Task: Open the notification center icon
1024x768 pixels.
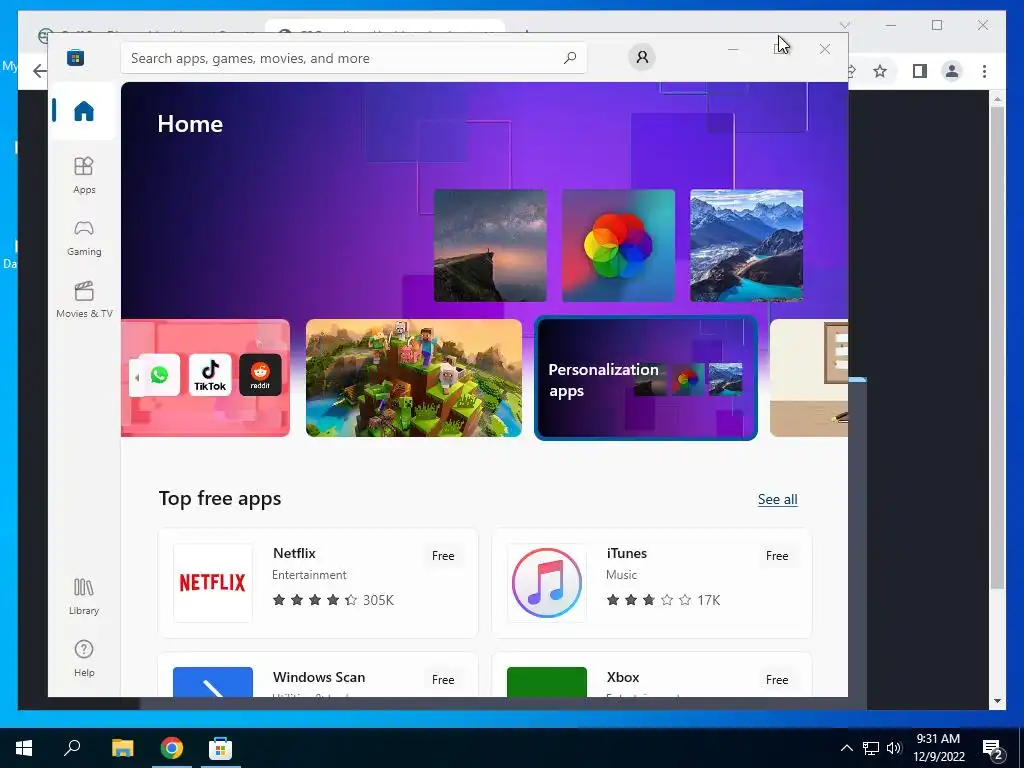Action: 993,749
